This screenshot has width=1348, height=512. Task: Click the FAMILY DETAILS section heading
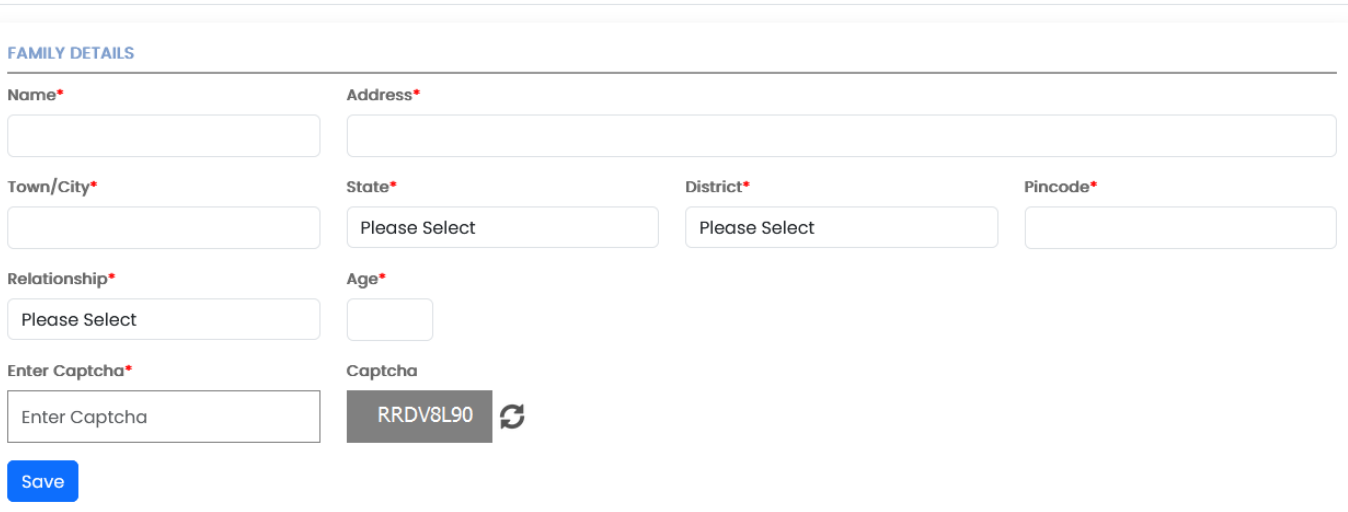71,53
